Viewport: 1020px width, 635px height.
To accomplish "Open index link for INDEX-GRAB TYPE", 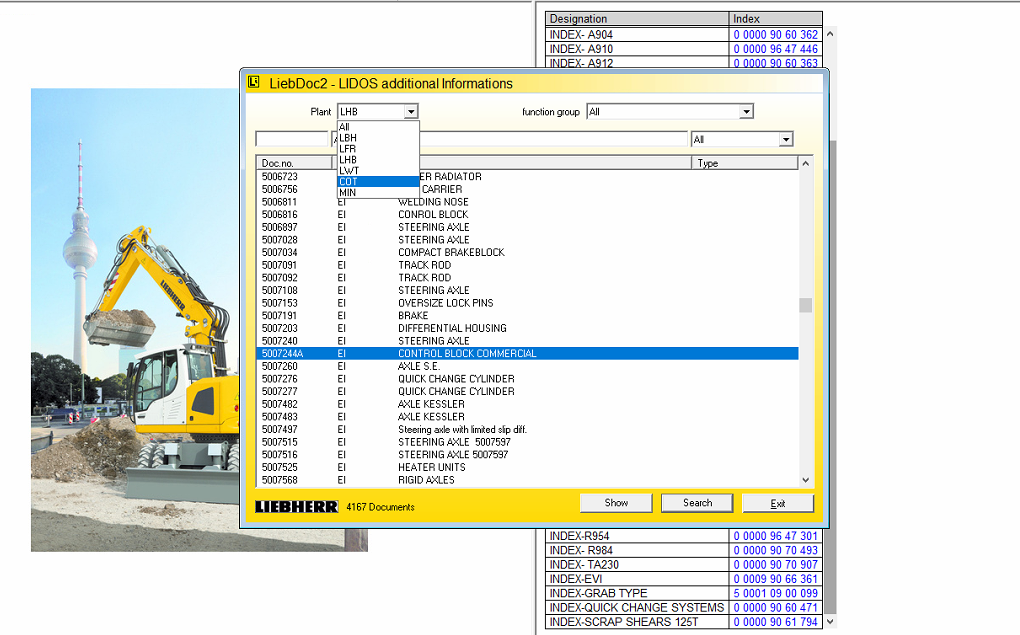I will click(x=775, y=593).
